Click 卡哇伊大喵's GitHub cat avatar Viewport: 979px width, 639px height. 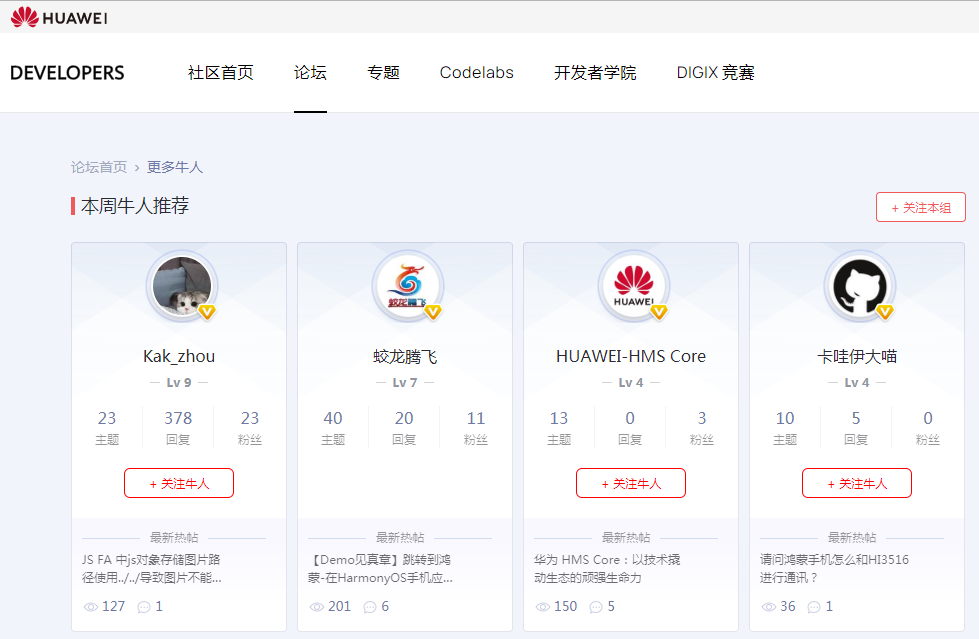click(859, 286)
